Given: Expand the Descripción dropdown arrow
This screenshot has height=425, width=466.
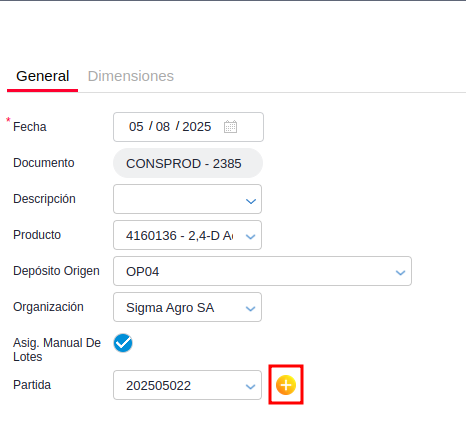Looking at the screenshot, I should [x=251, y=201].
